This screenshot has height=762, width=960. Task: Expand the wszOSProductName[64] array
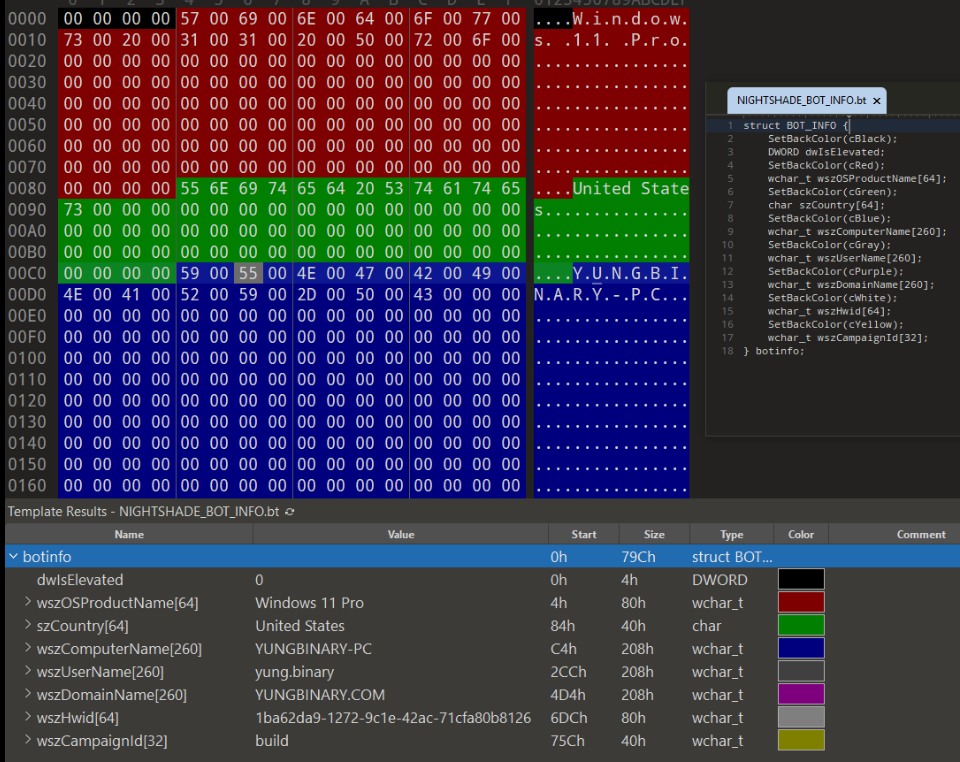[x=28, y=602]
